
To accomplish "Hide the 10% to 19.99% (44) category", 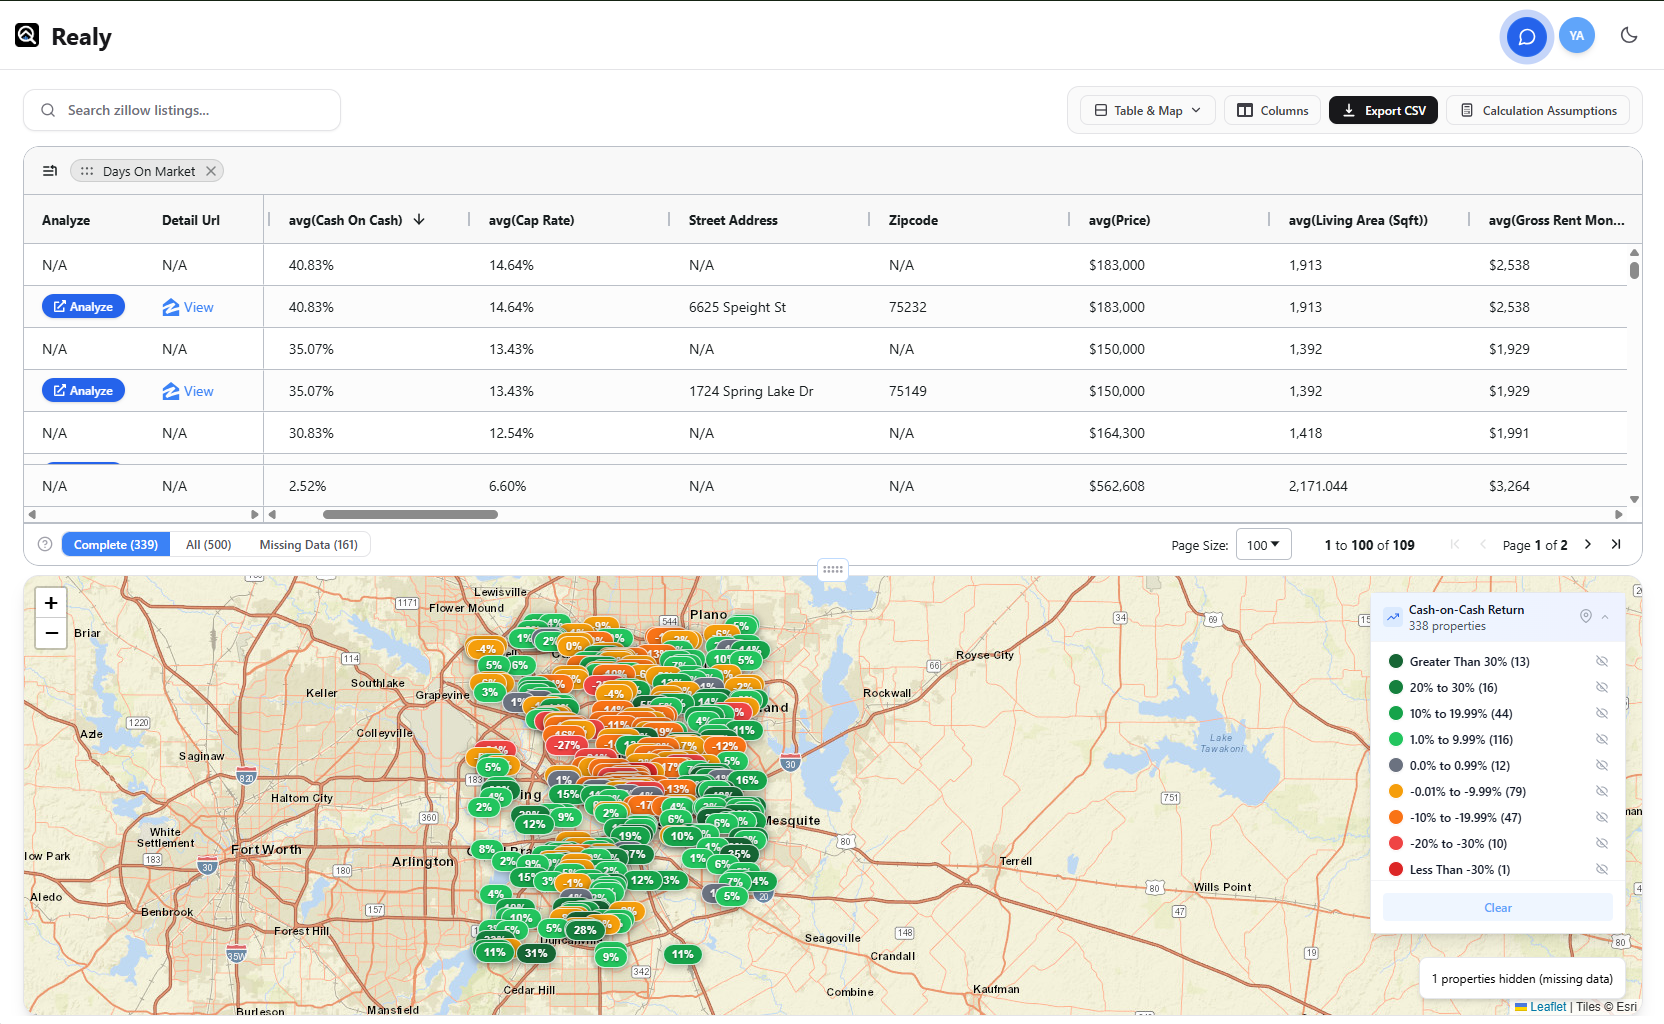I will [1601, 713].
